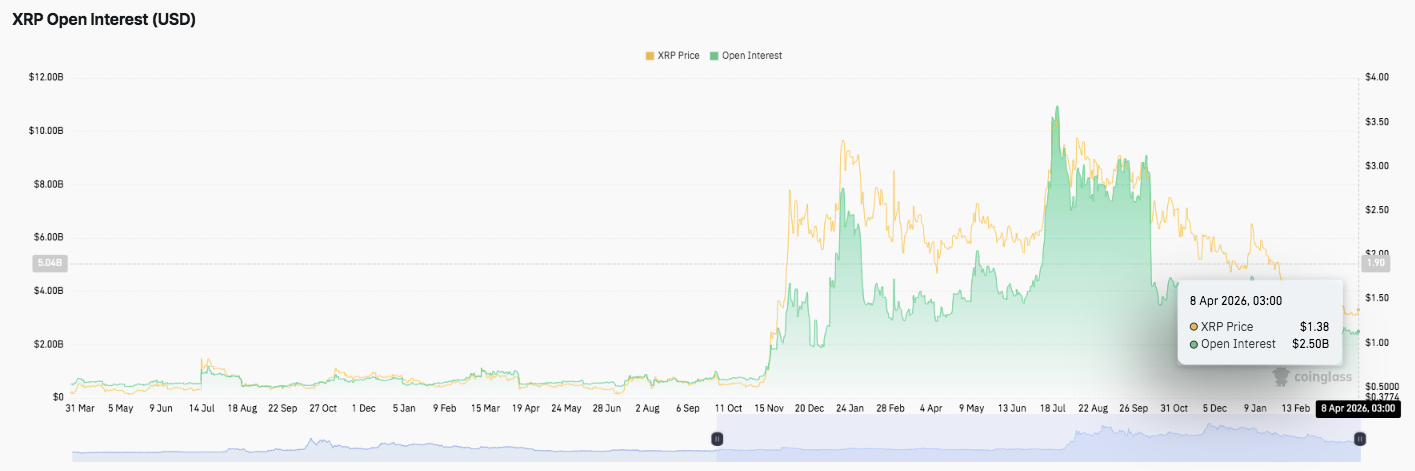
Task: Click the 18 Jul date label
Action: pyautogui.click(x=1052, y=408)
